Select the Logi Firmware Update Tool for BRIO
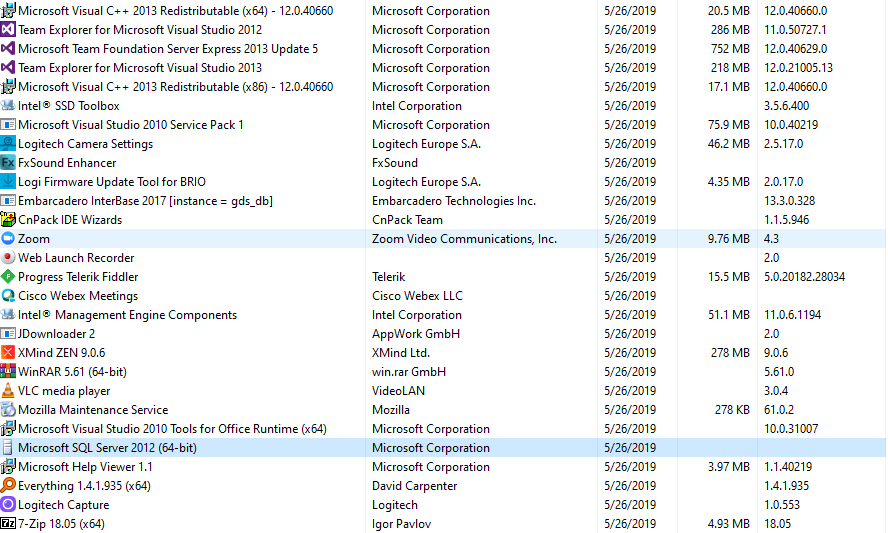888x533 pixels. [111, 182]
